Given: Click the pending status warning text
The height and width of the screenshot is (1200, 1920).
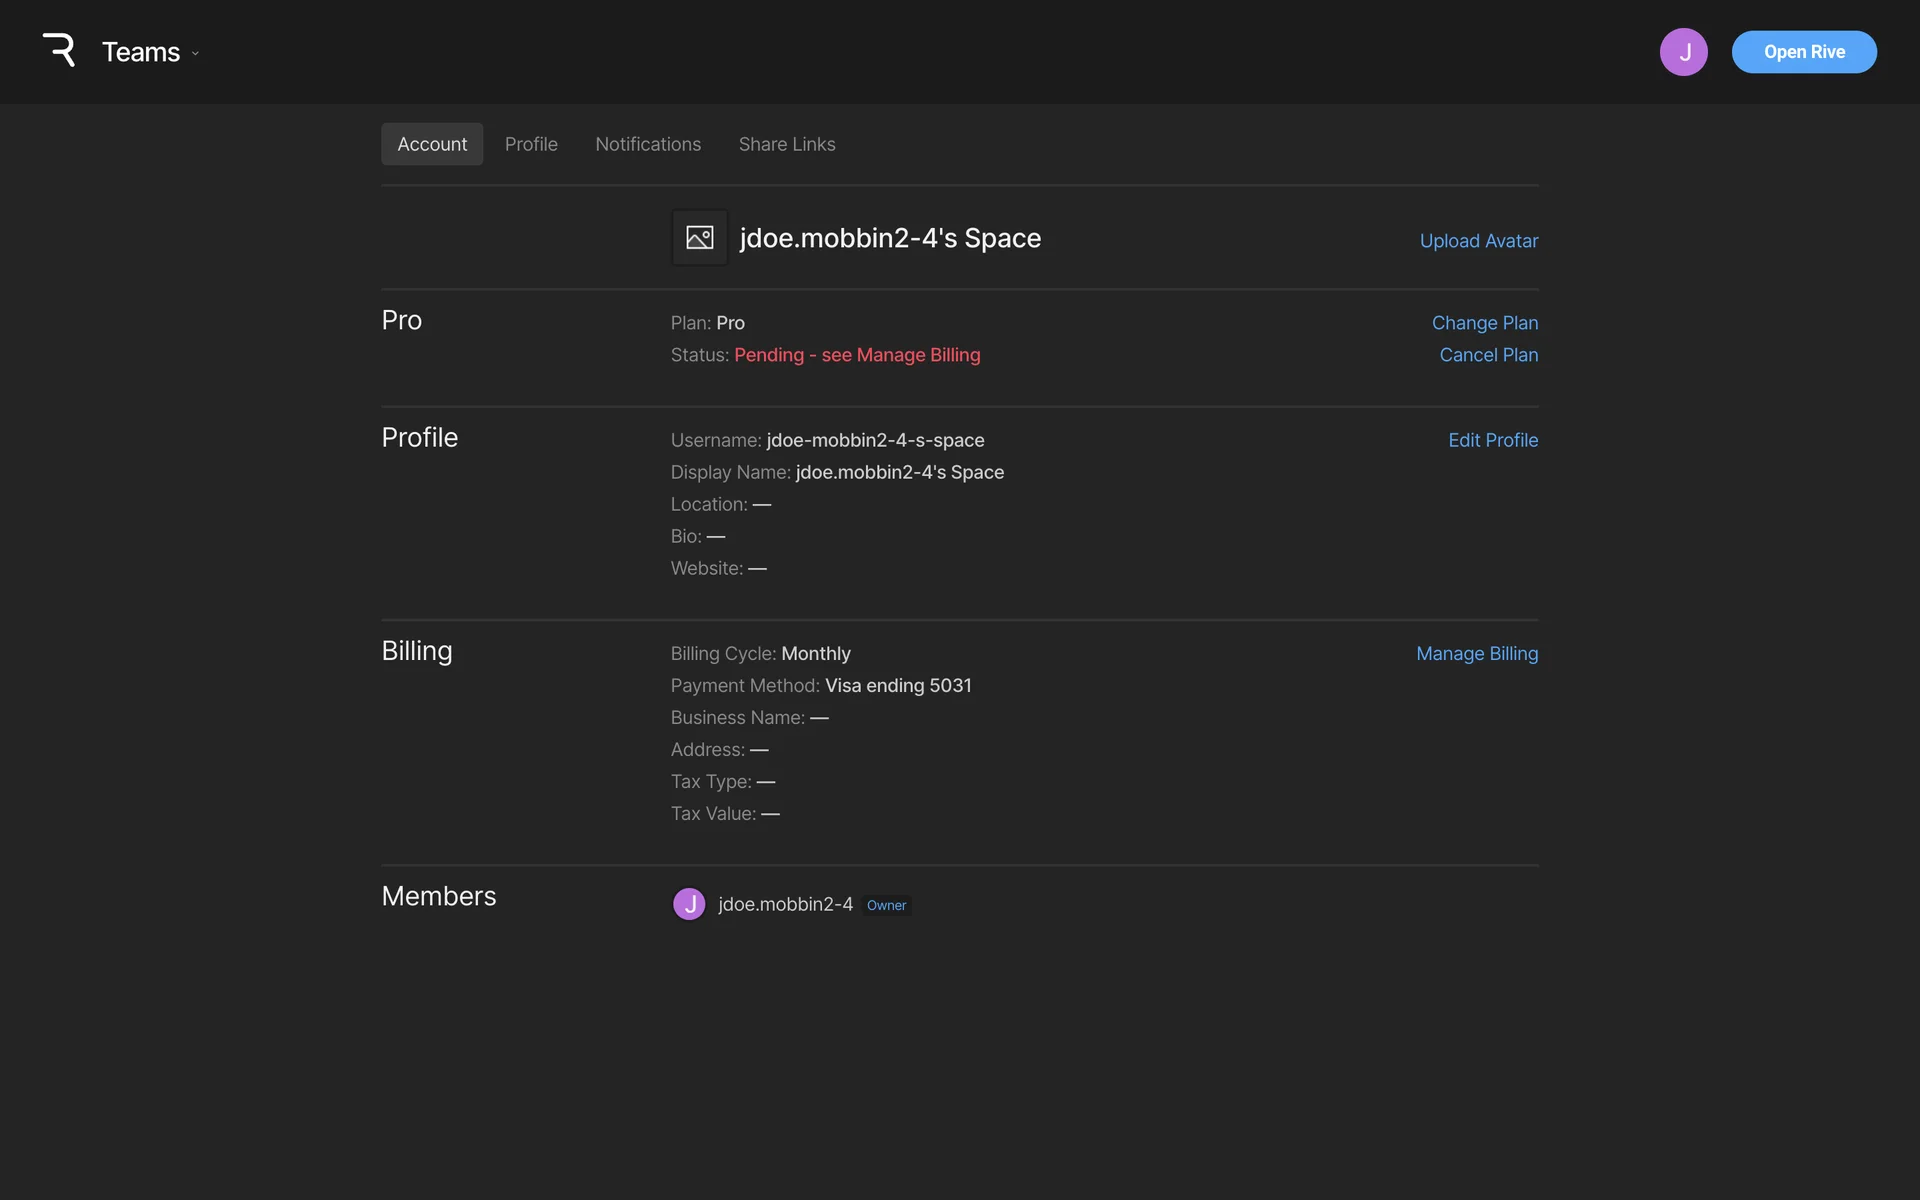Looking at the screenshot, I should click(857, 355).
